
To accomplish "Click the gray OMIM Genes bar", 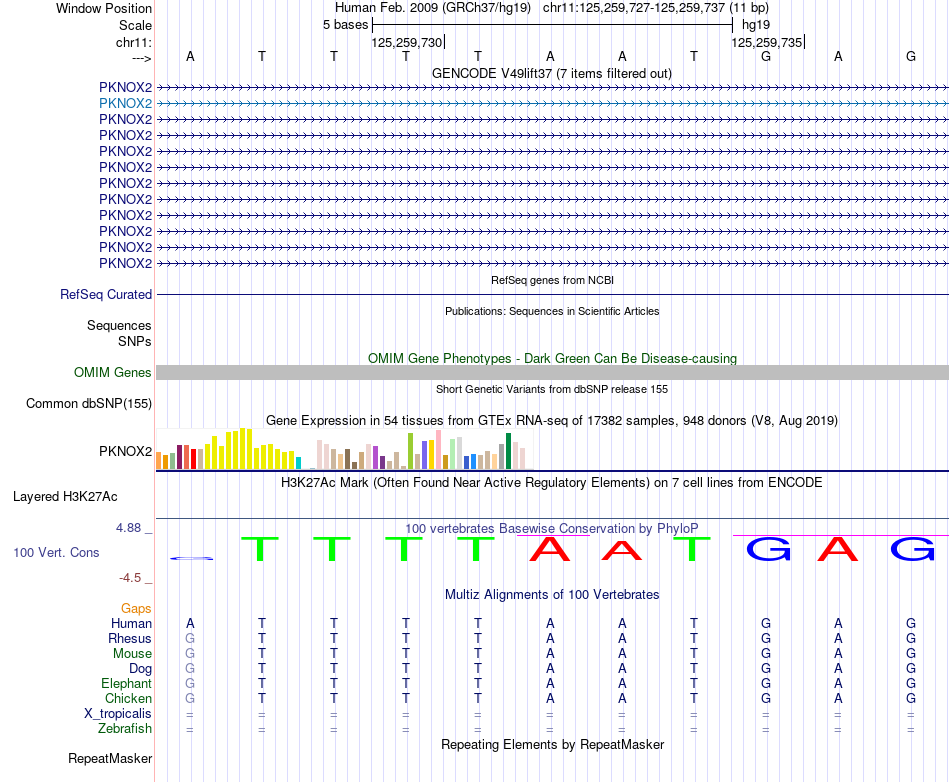I will click(552, 373).
